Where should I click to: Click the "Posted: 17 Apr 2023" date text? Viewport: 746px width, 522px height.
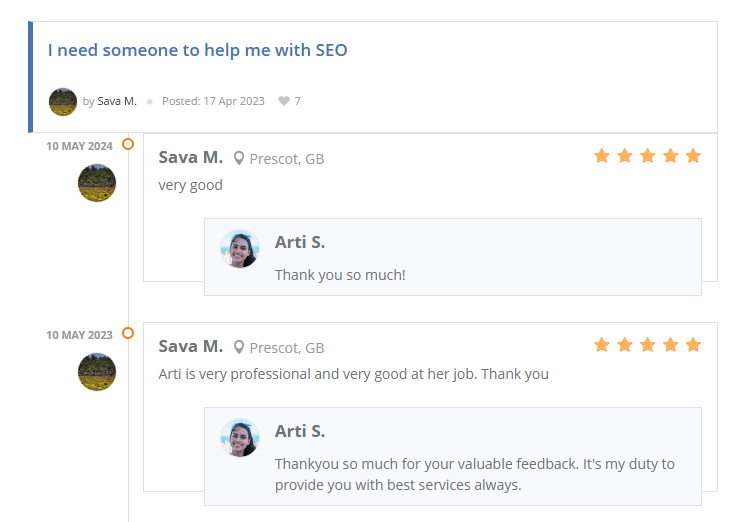tap(213, 101)
